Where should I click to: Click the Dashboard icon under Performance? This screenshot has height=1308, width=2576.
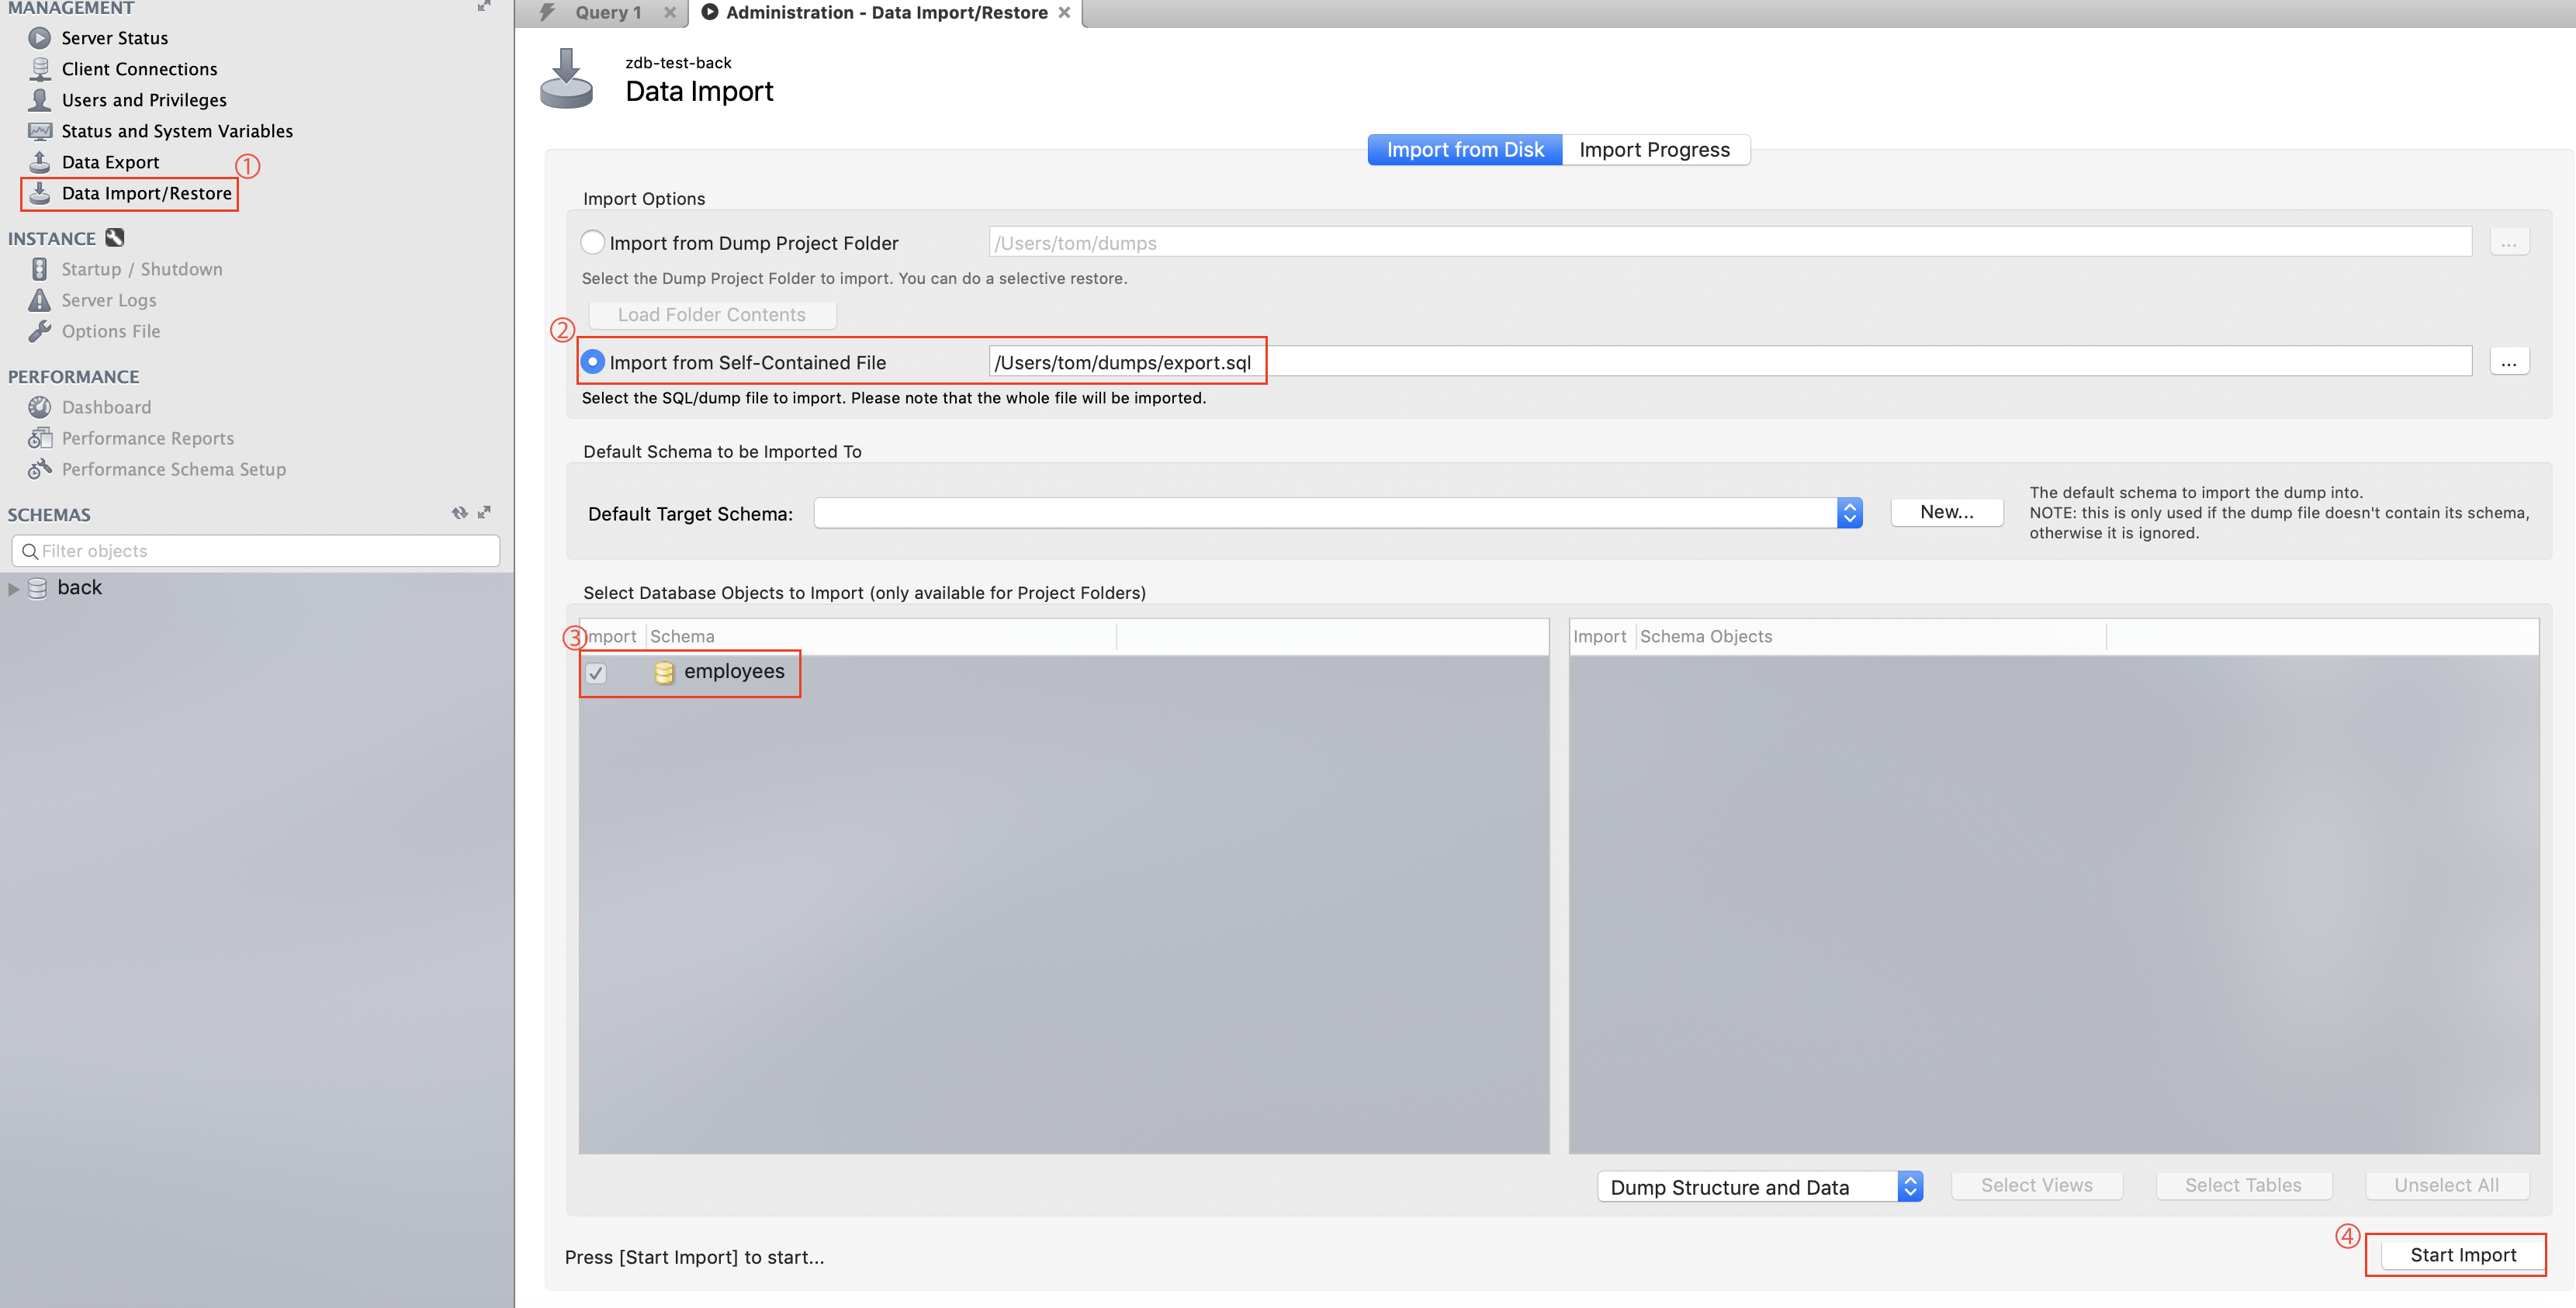pos(39,407)
